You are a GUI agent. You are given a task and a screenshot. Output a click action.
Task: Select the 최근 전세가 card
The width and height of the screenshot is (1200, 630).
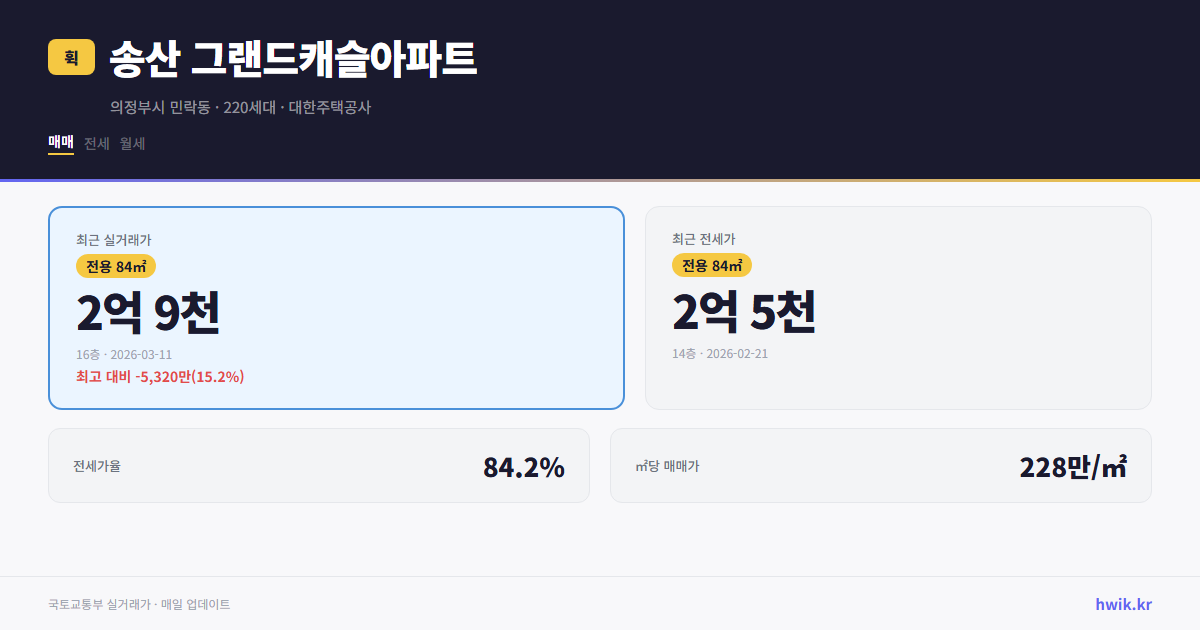898,307
